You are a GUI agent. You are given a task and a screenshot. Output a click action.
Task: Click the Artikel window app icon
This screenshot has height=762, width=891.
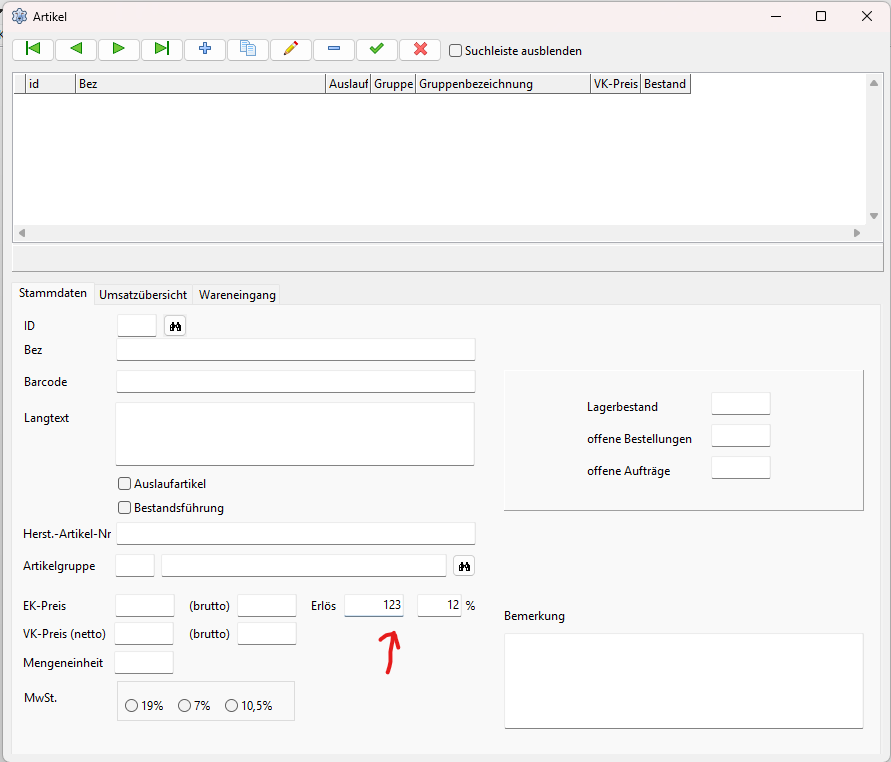point(19,16)
